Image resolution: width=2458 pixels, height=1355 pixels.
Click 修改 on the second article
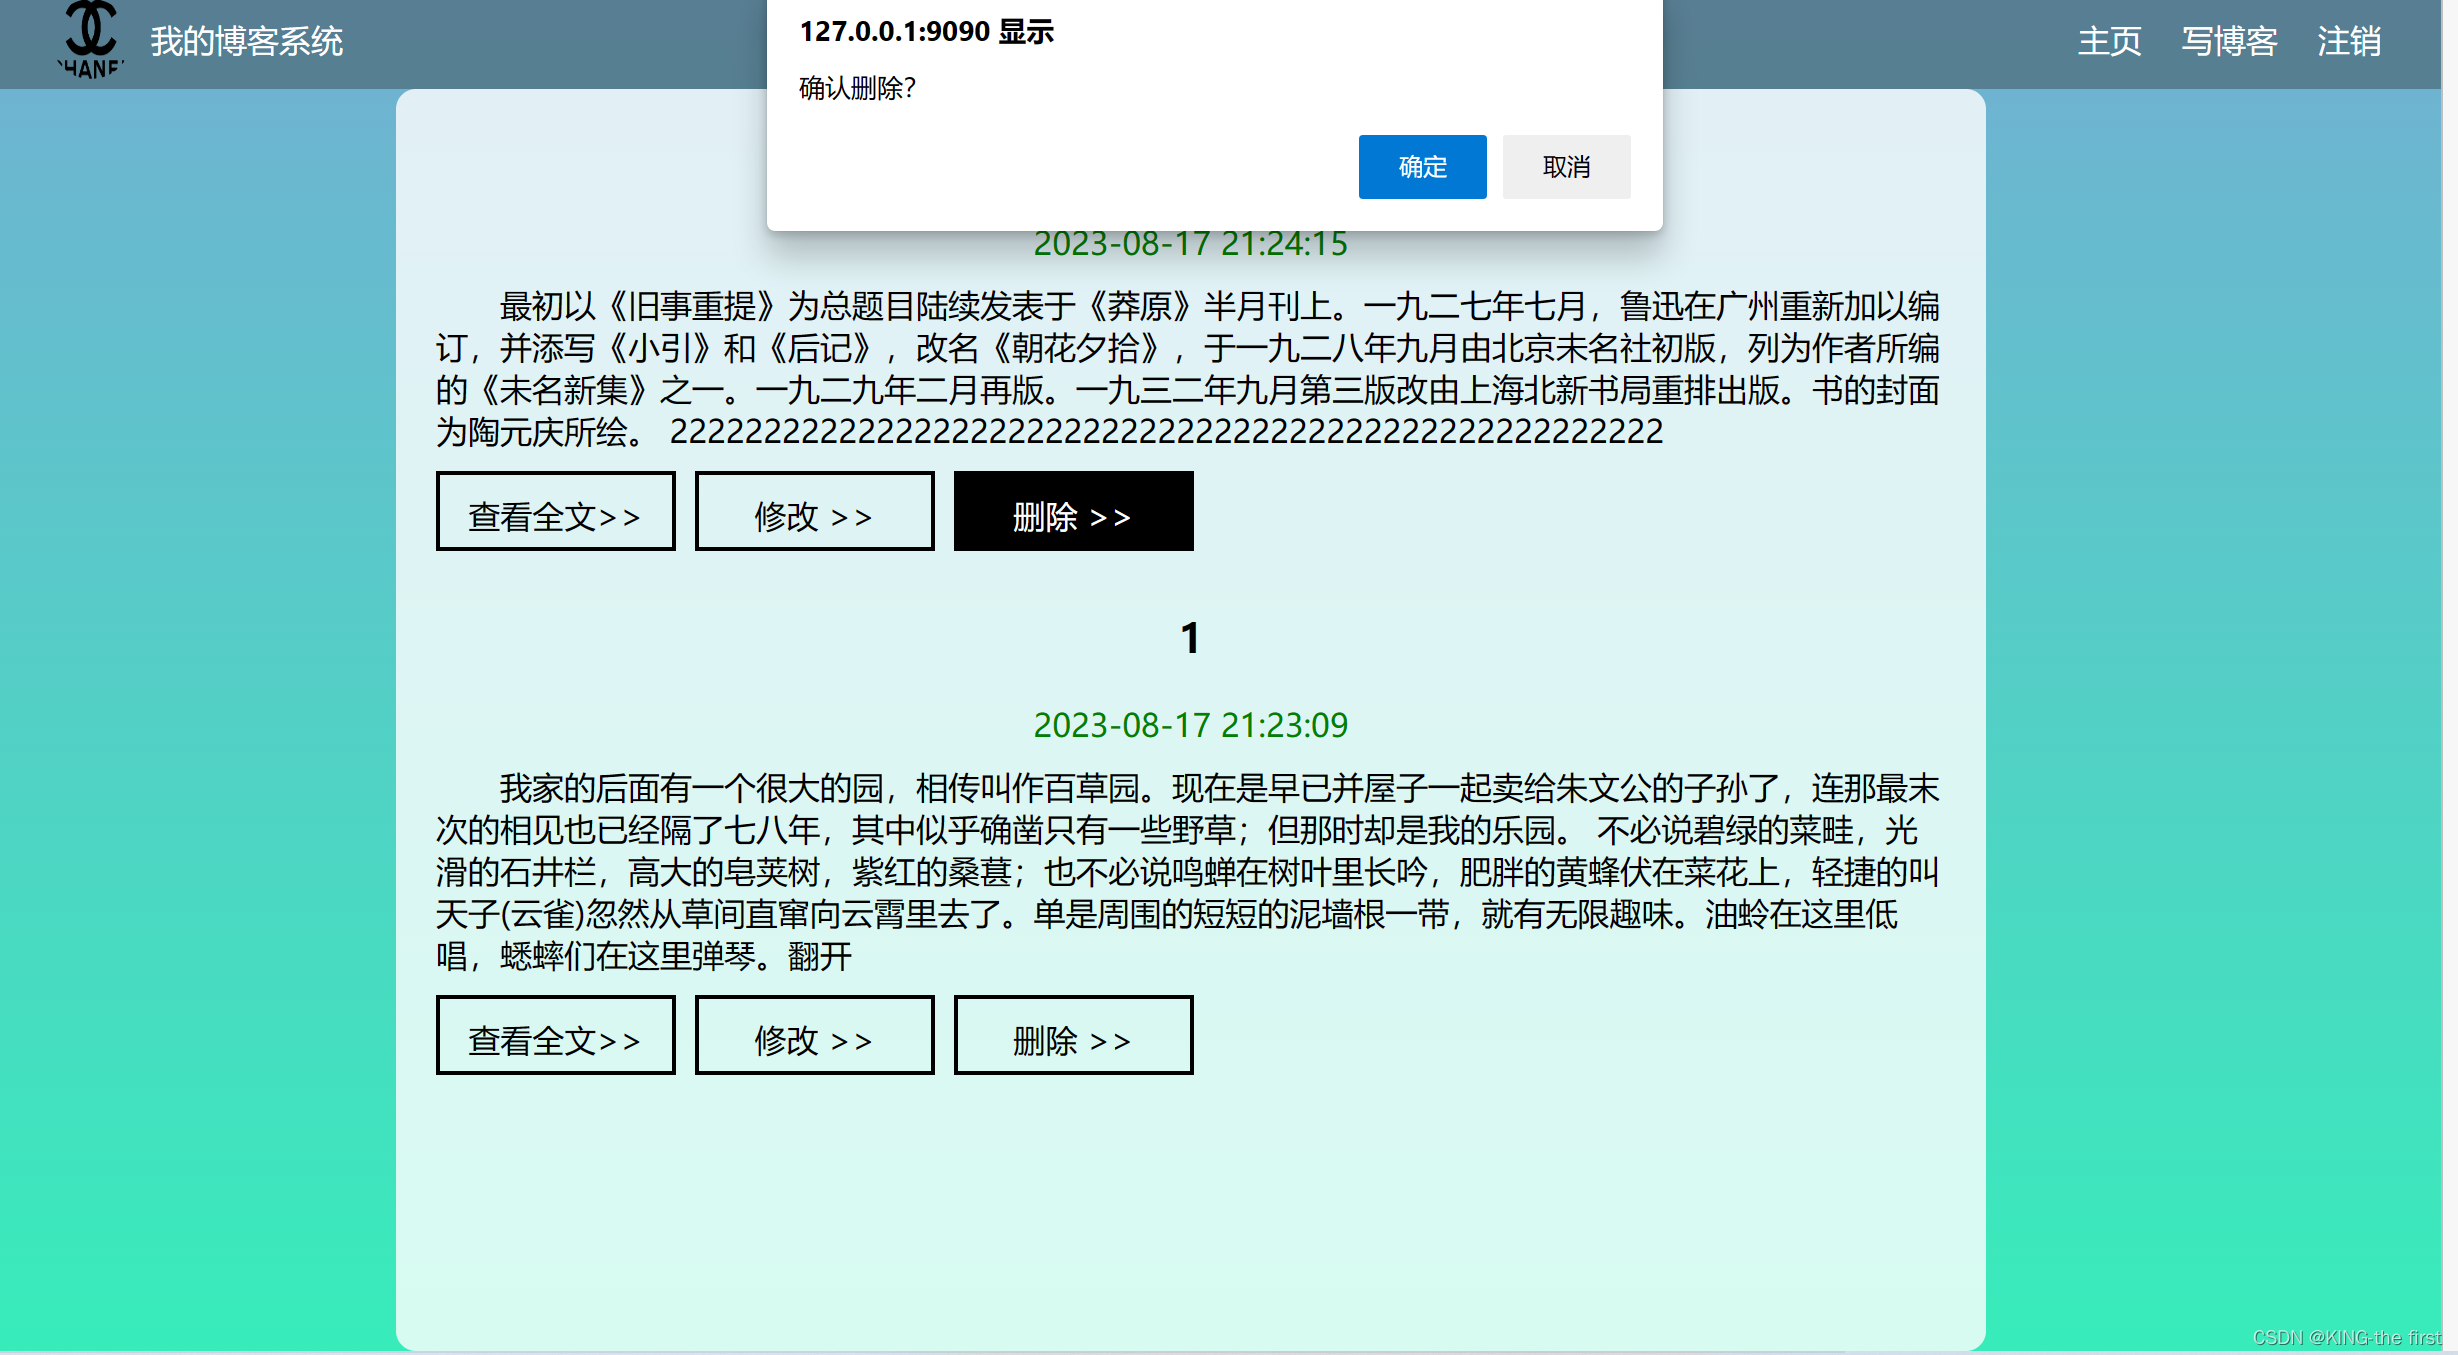point(814,1035)
